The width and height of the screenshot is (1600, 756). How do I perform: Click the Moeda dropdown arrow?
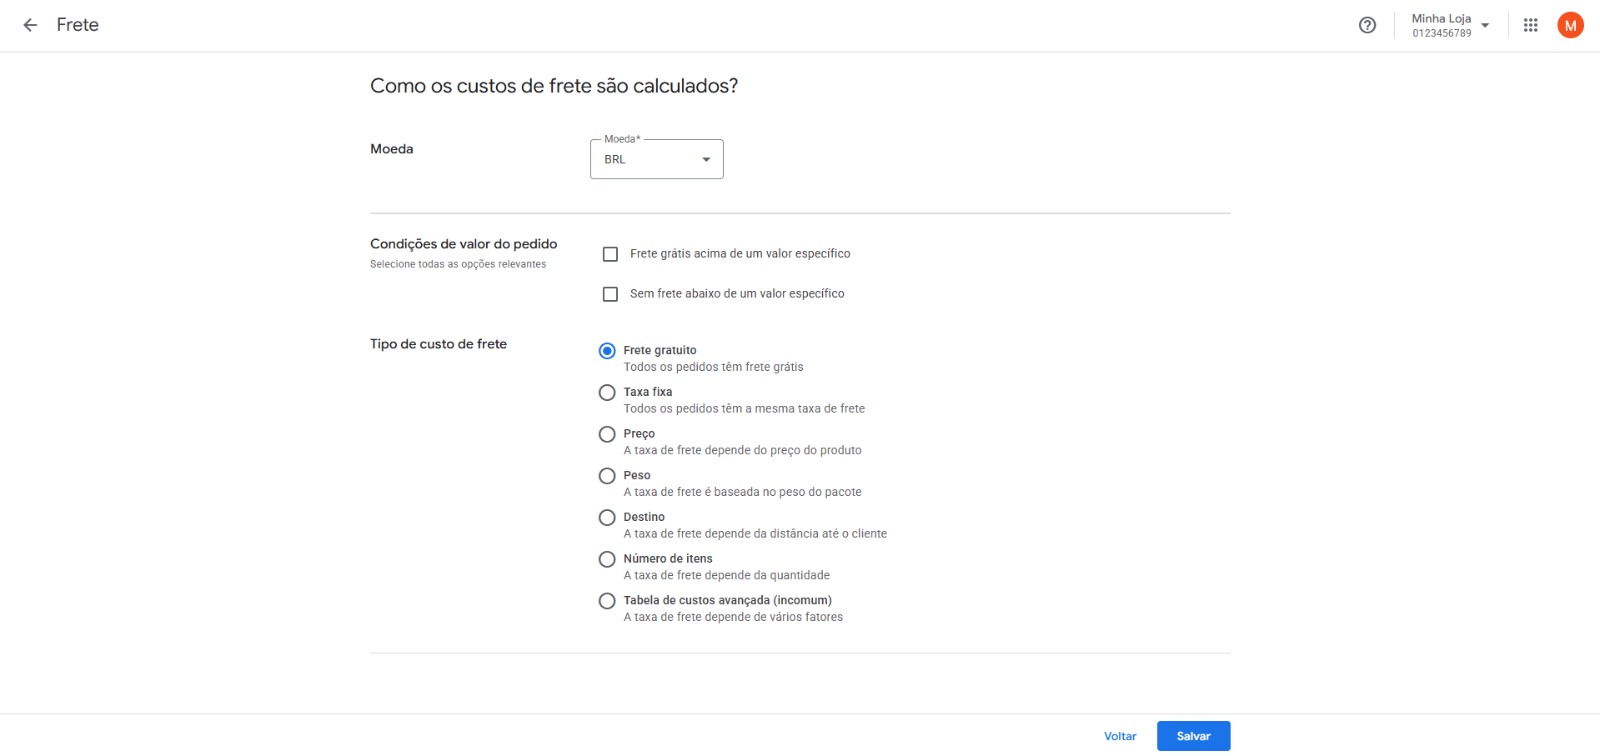point(706,160)
